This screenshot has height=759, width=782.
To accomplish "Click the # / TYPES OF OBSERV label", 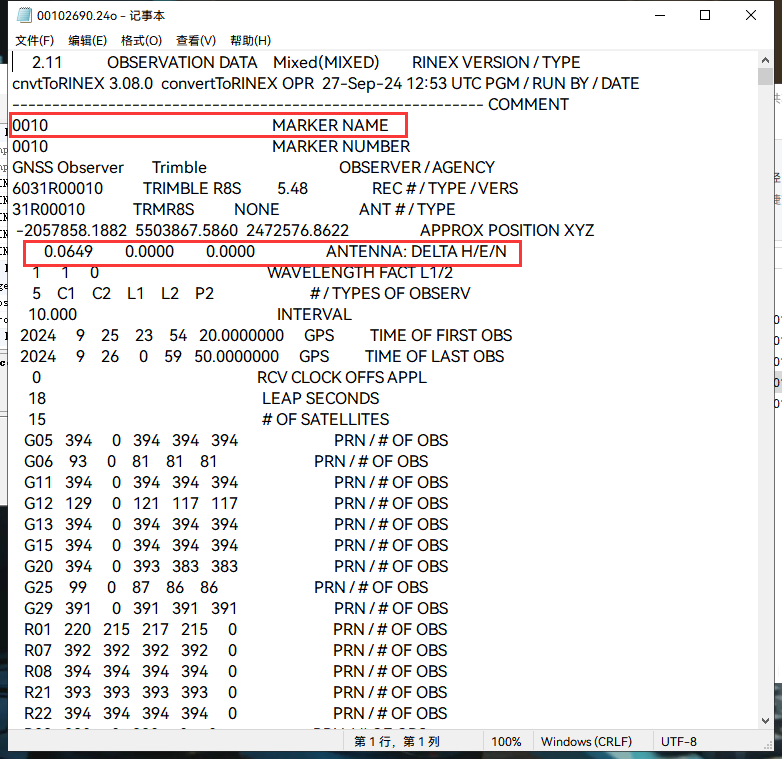I will pyautogui.click(x=390, y=293).
